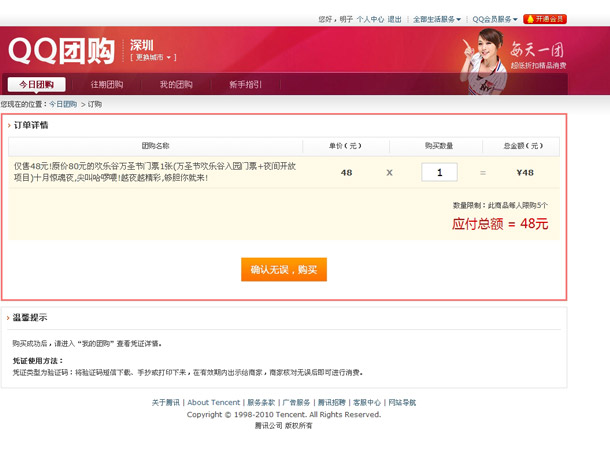
Task: Click the group-buy item description text
Action: click(155, 172)
